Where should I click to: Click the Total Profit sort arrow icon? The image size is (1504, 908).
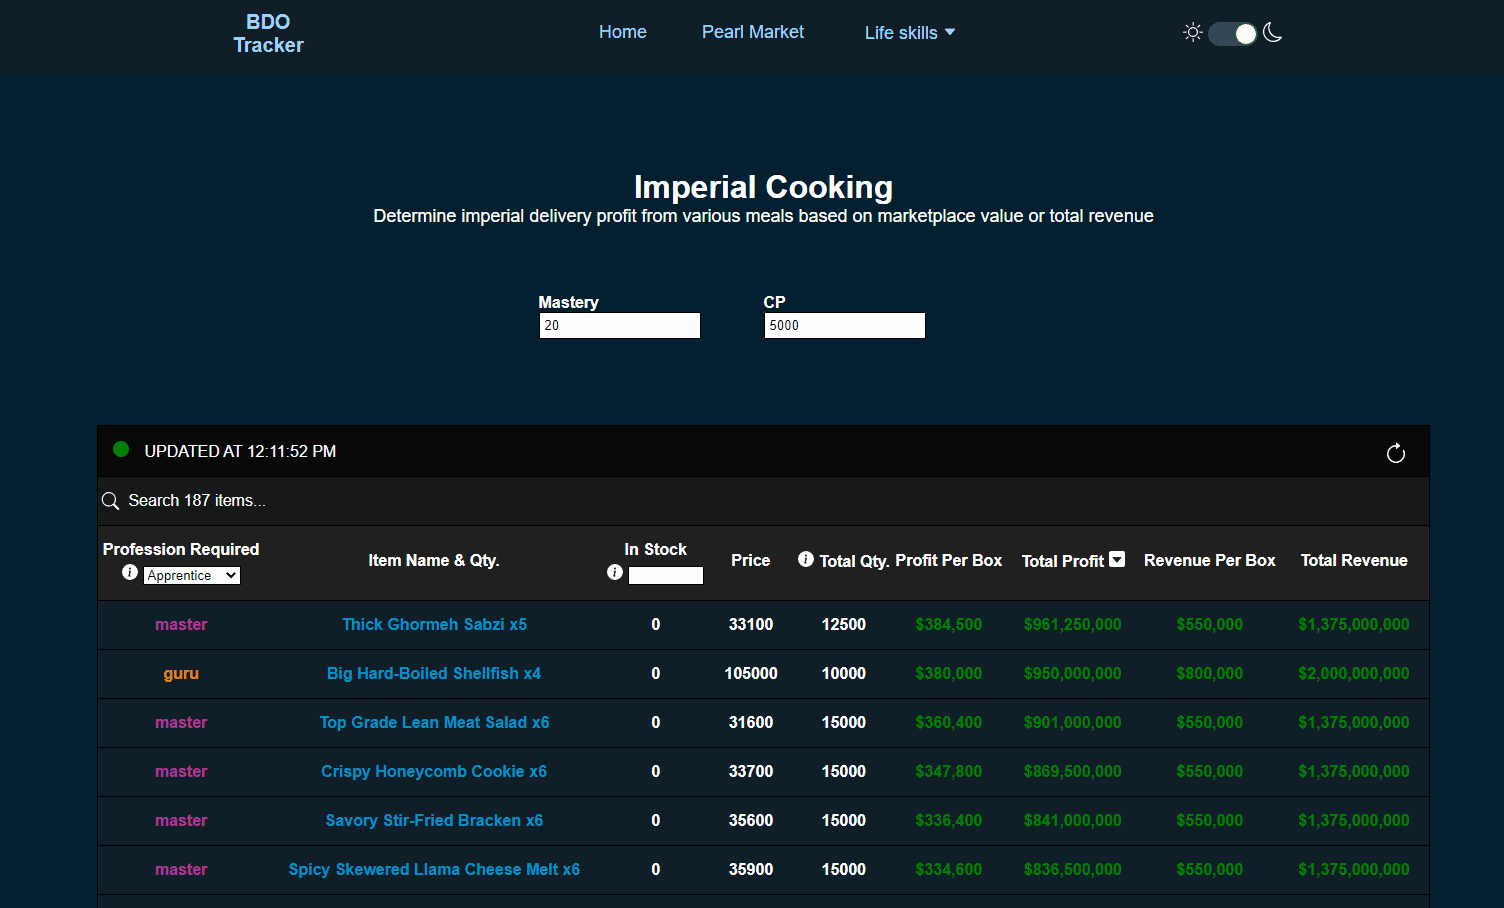1117,559
